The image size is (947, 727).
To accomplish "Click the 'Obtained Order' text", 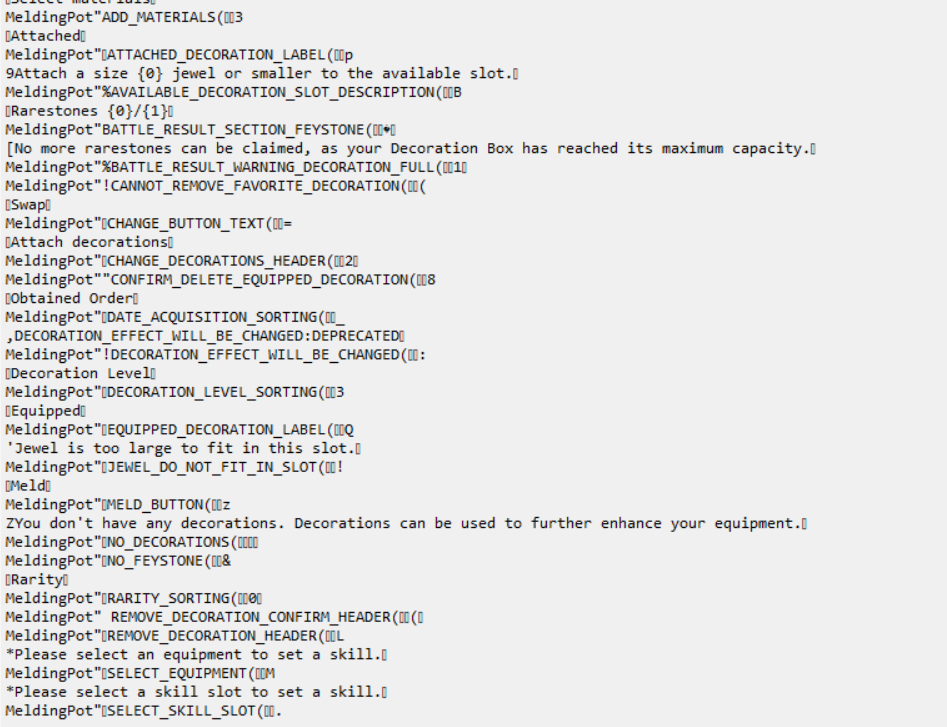I will [72, 298].
